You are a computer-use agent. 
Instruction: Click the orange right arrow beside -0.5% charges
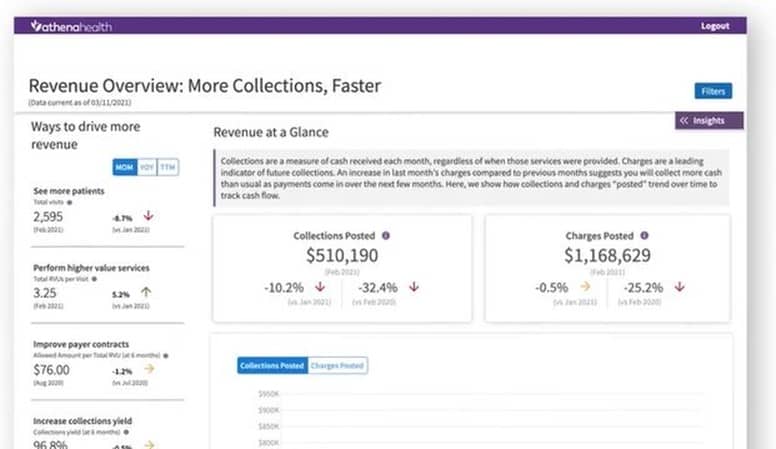pyautogui.click(x=586, y=286)
